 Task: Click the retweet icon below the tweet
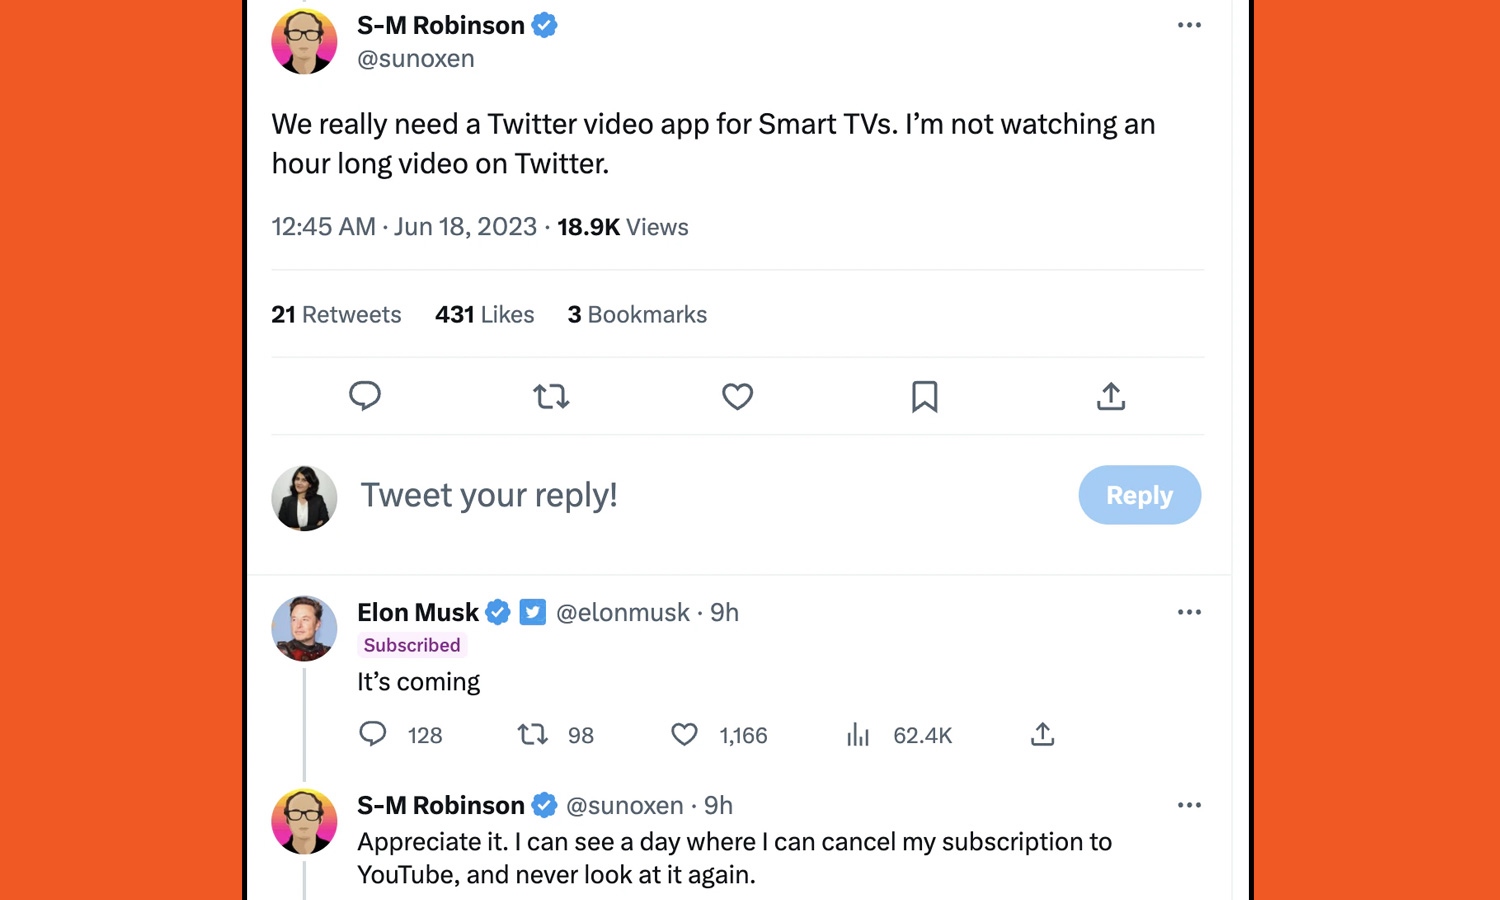tap(551, 396)
